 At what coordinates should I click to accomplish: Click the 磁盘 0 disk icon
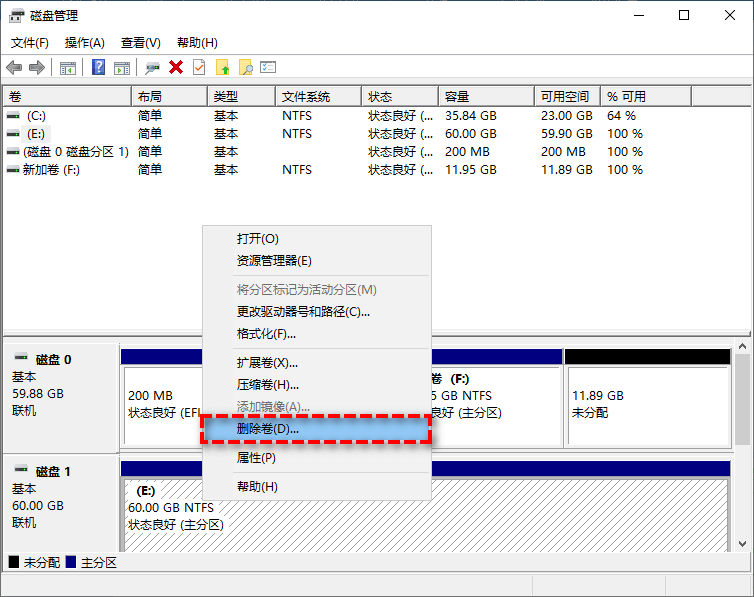pyautogui.click(x=21, y=357)
